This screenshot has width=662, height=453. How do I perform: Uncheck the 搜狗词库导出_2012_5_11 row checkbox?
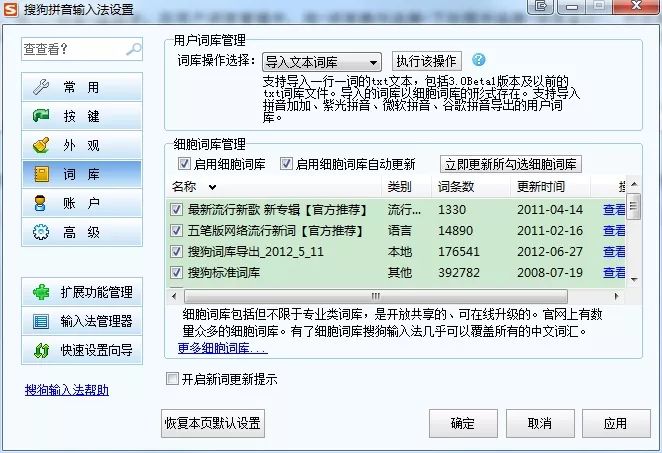point(176,252)
